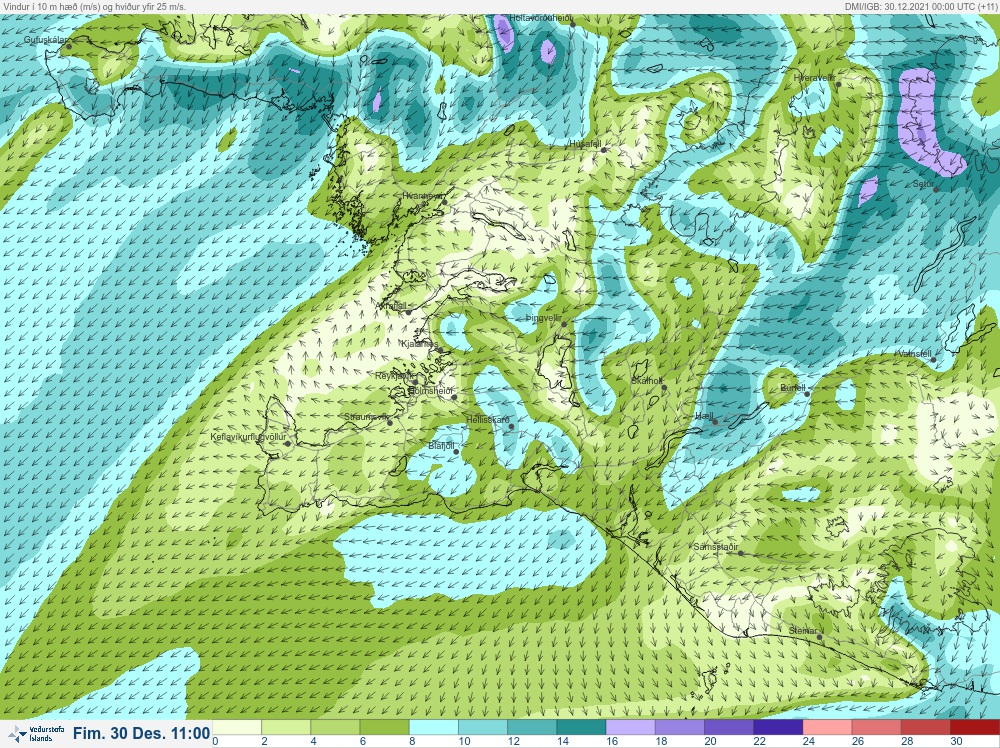Image resolution: width=1000 pixels, height=748 pixels.
Task: Pick the olive 6–8 m/s legend swatch
Action: click(x=384, y=728)
